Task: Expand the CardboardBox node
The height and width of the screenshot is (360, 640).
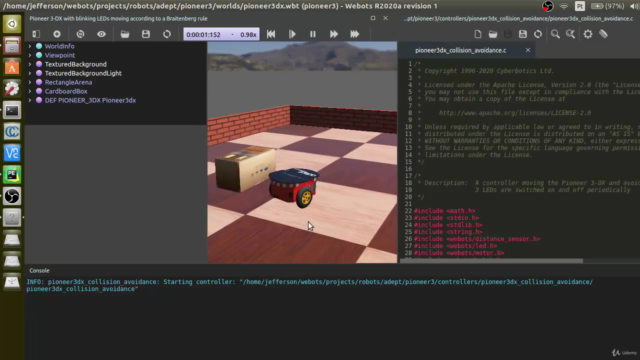Action: coord(30,91)
